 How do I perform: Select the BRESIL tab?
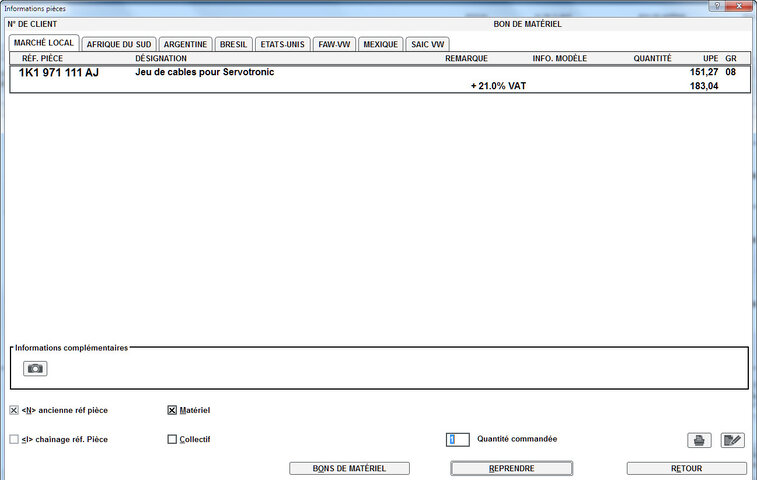point(233,44)
